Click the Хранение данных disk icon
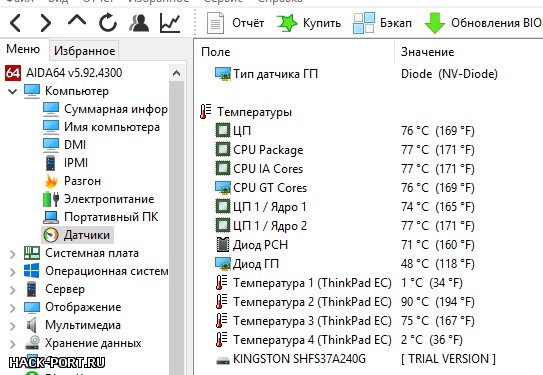The height and width of the screenshot is (375, 543). [x=33, y=342]
